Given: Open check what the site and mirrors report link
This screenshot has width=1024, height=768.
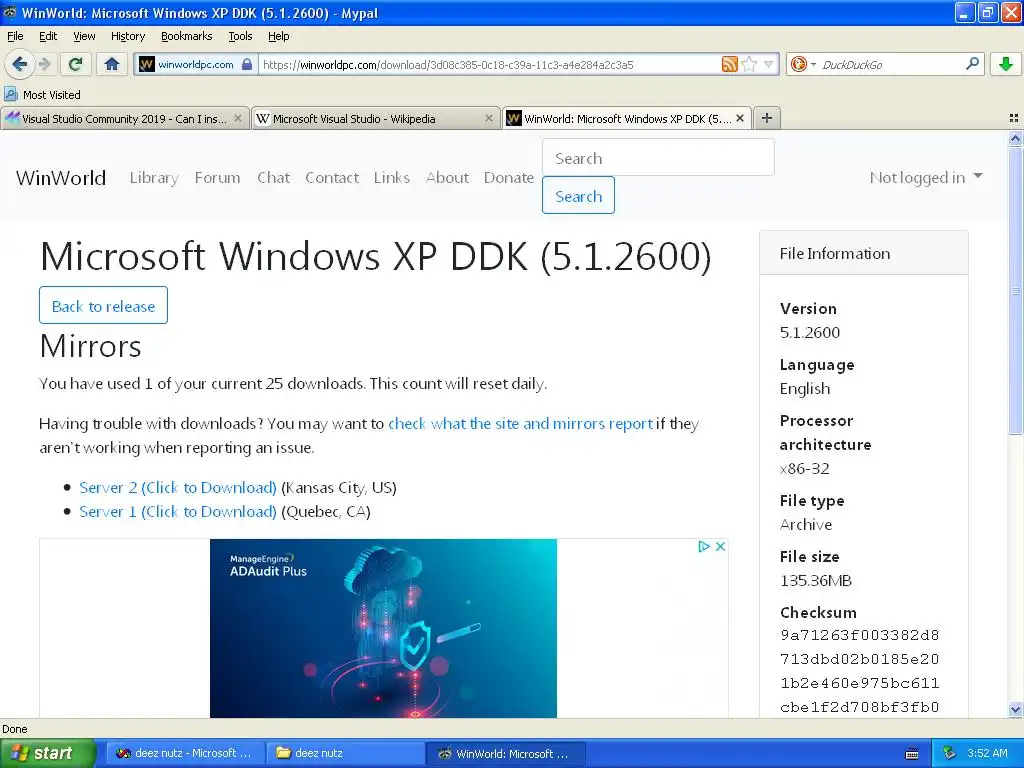Looking at the screenshot, I should point(520,424).
